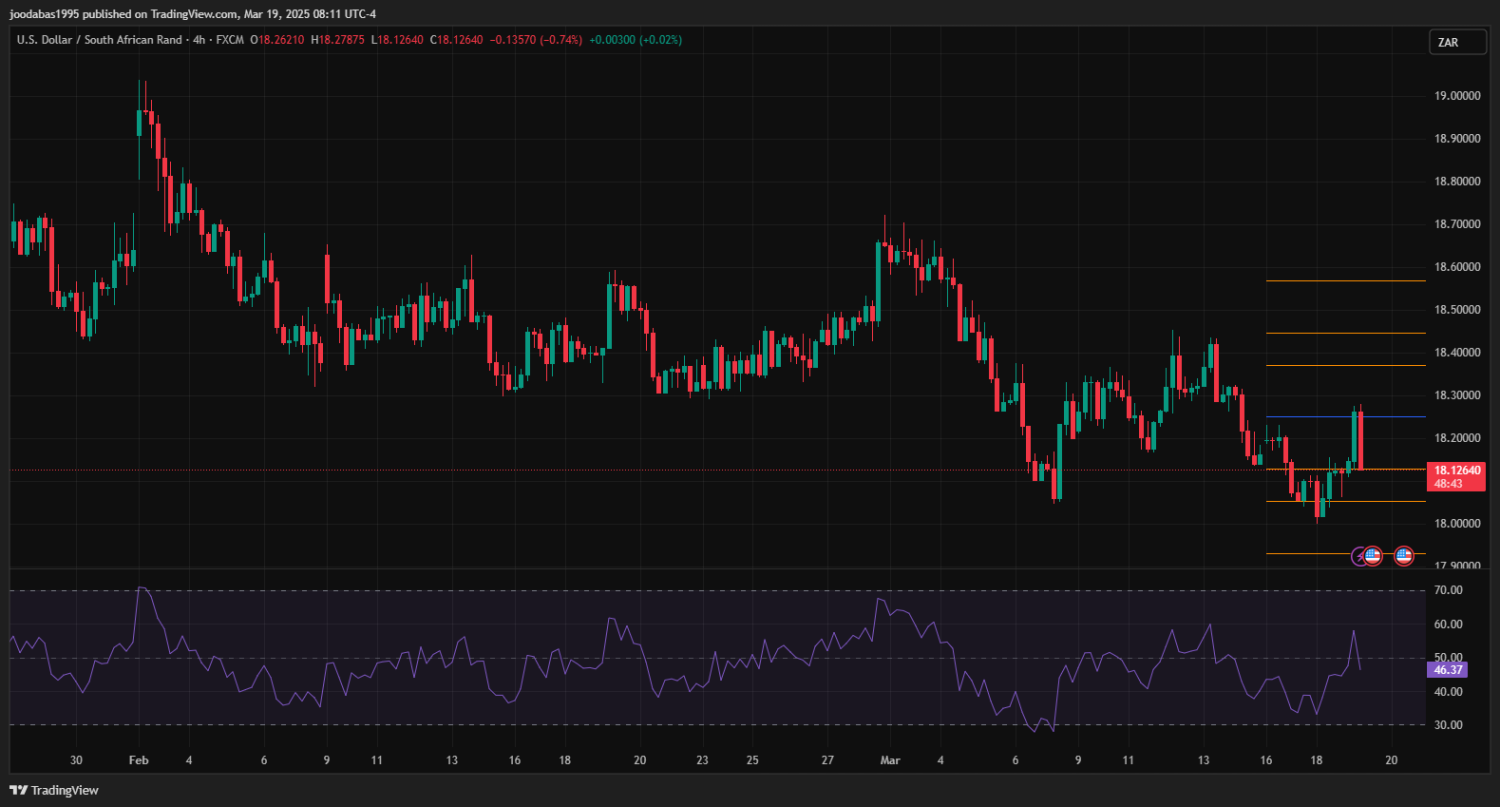Open the leftmost US flag economic event
Image resolution: width=1500 pixels, height=807 pixels.
click(x=1373, y=555)
